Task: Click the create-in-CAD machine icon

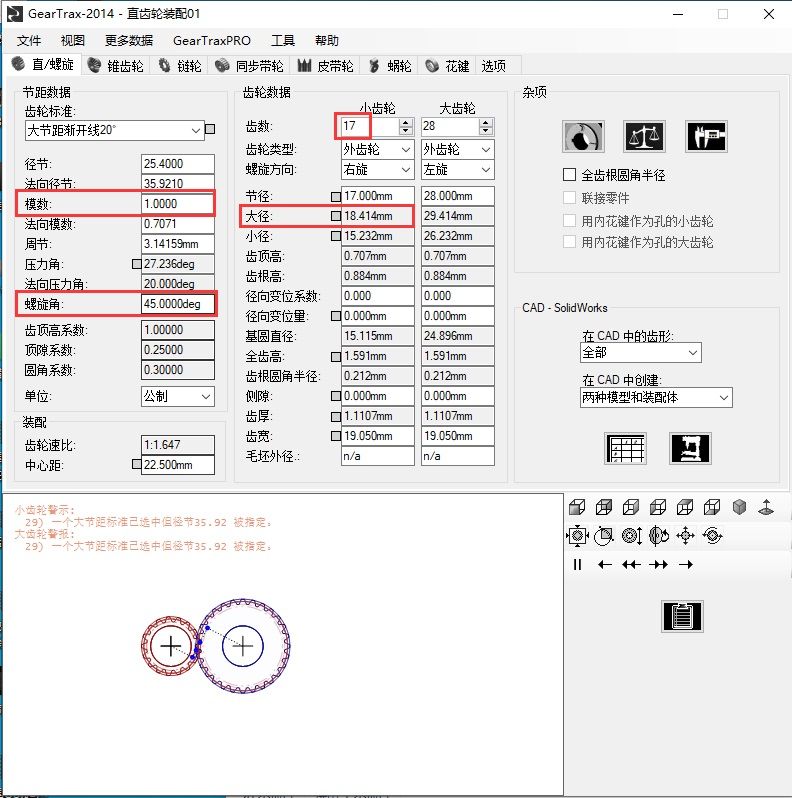Action: [690, 448]
